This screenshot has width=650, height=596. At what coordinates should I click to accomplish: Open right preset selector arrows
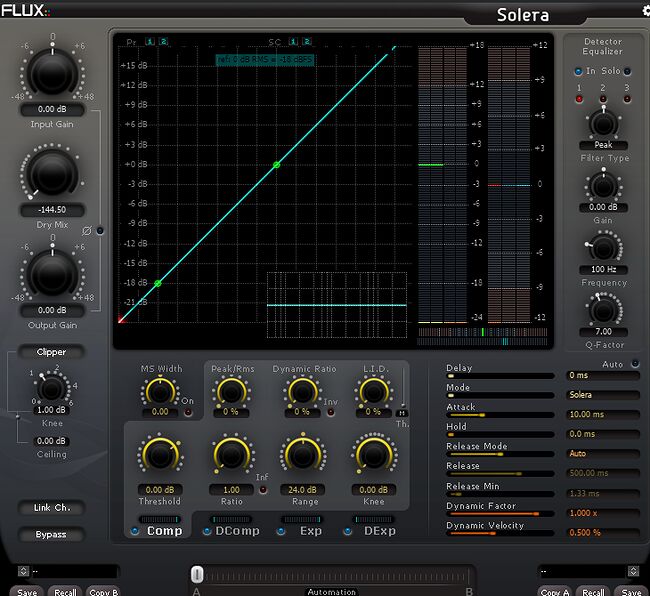tap(633, 572)
